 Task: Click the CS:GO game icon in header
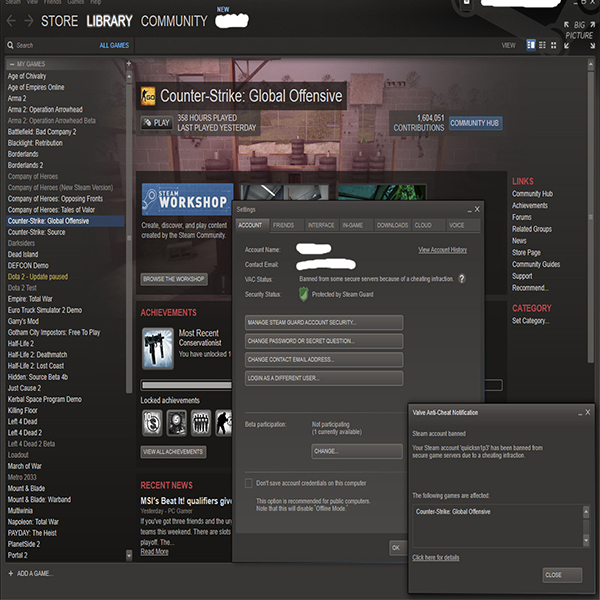pos(148,96)
